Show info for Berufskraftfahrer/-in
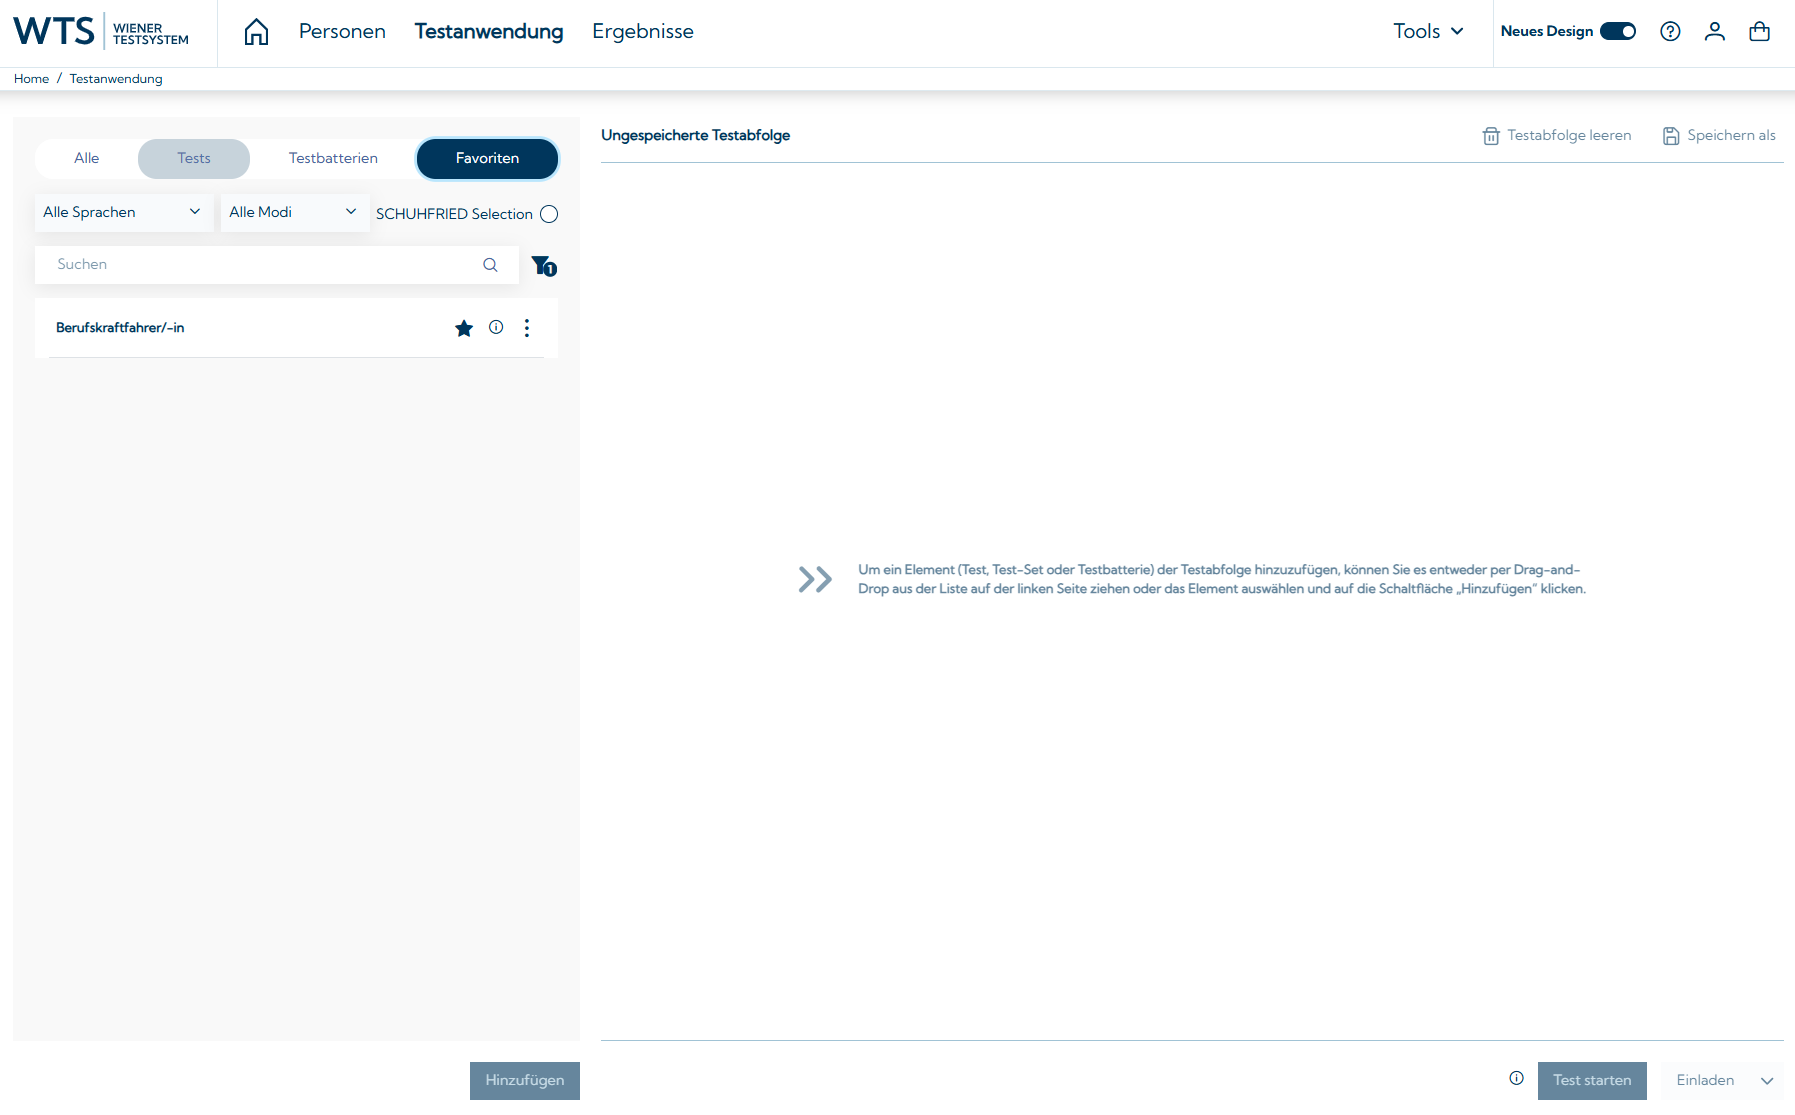This screenshot has height=1115, width=1795. (x=496, y=327)
